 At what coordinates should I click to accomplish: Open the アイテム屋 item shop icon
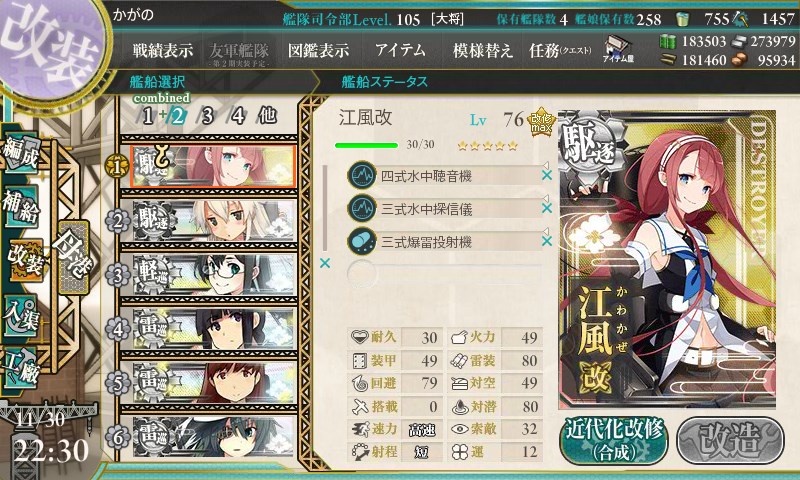(x=617, y=49)
